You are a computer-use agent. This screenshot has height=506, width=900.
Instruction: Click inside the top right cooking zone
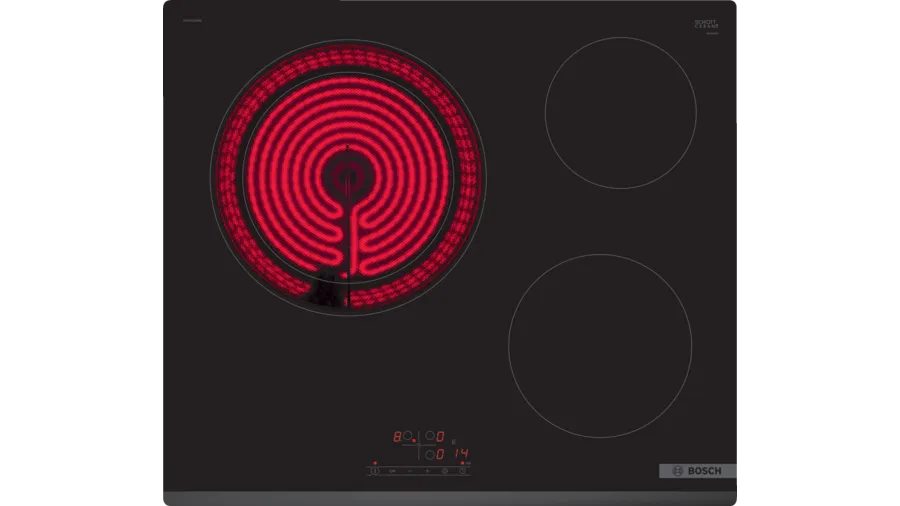[620, 112]
